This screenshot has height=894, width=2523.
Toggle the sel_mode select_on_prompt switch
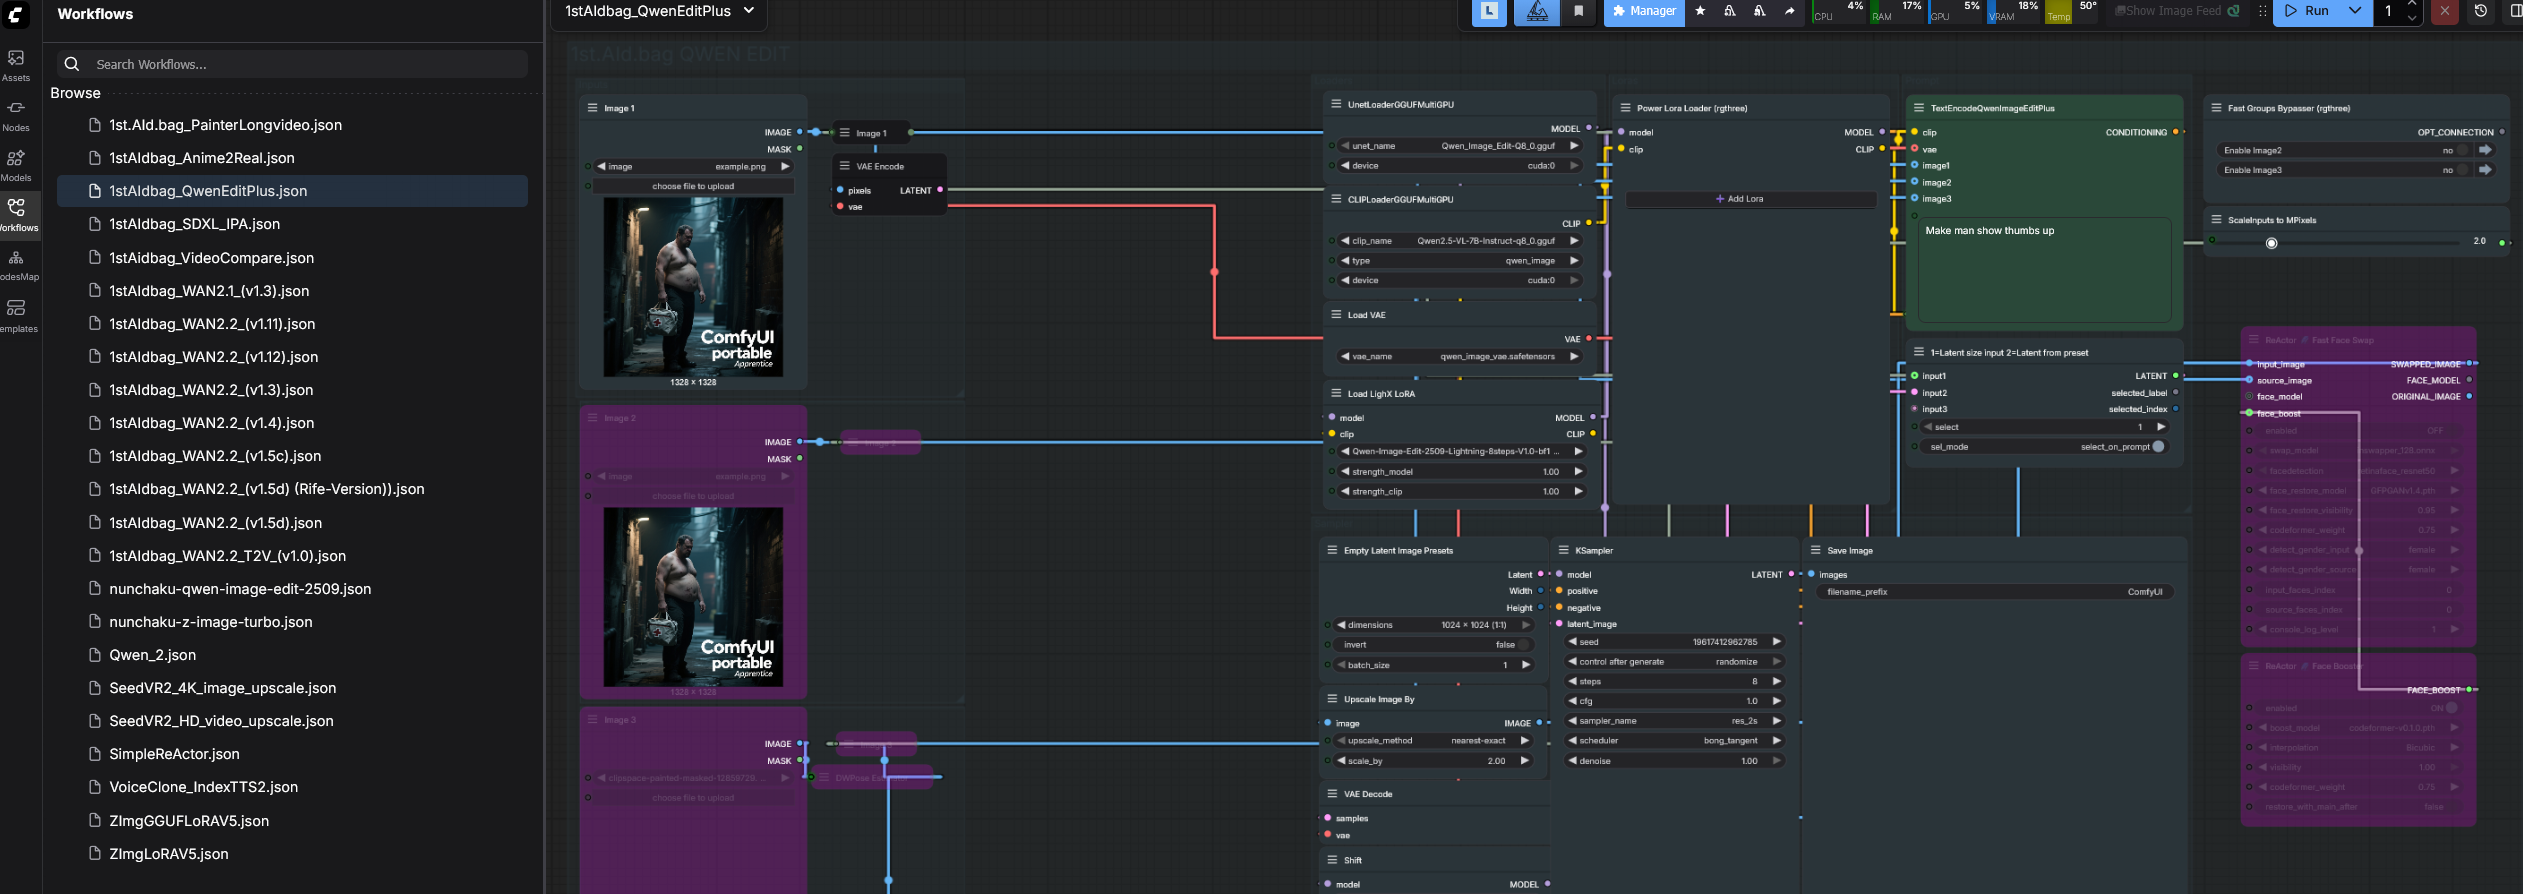pyautogui.click(x=2158, y=447)
